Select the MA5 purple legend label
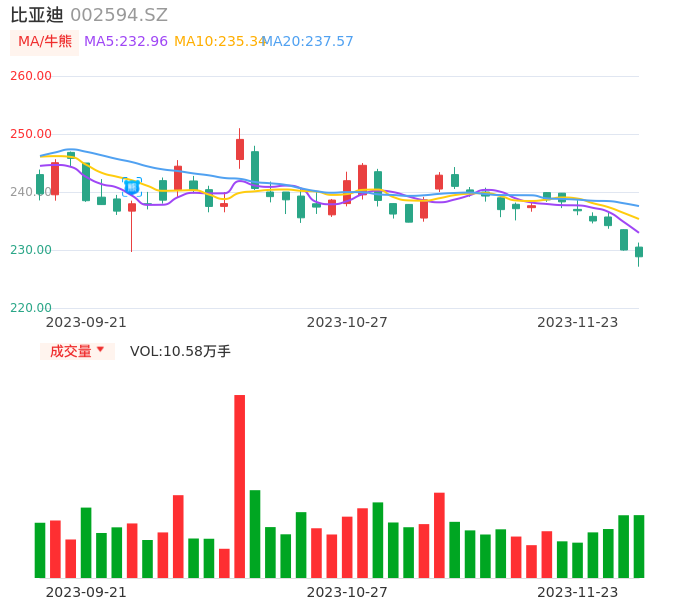The width and height of the screenshot is (686, 606). [126, 42]
